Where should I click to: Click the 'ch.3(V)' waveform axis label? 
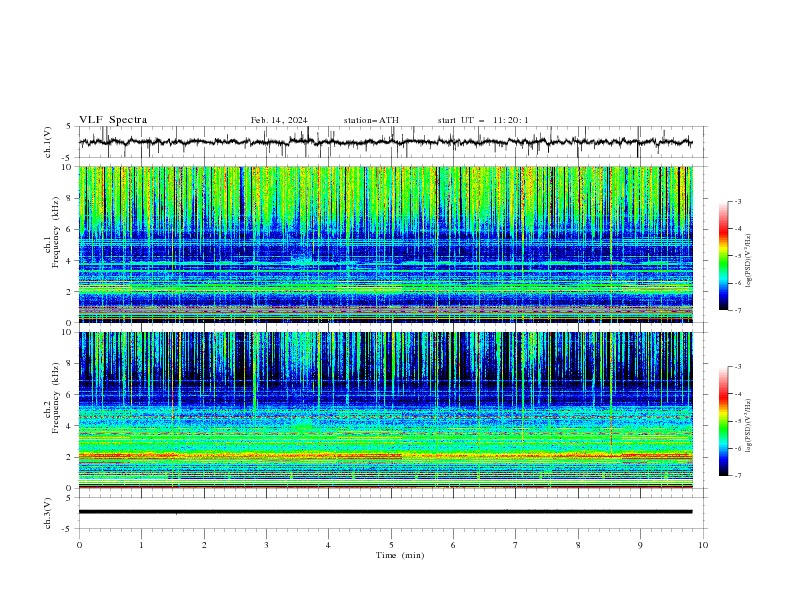pyautogui.click(x=48, y=513)
